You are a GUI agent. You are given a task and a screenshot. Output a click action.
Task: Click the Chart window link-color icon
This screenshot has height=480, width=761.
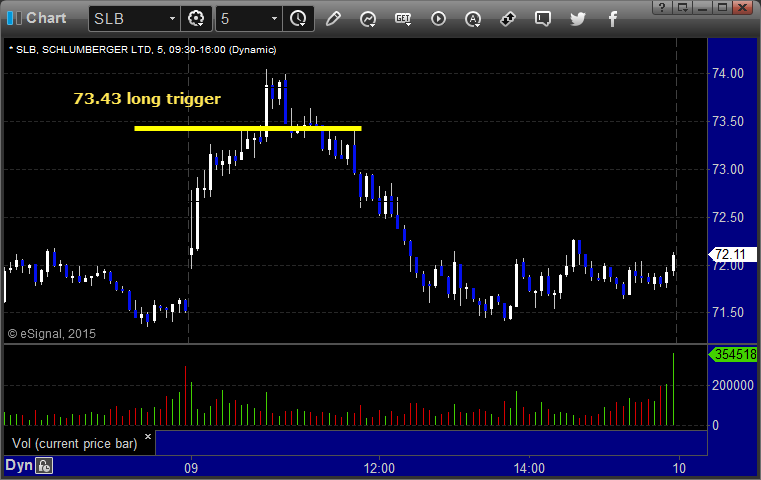14,18
